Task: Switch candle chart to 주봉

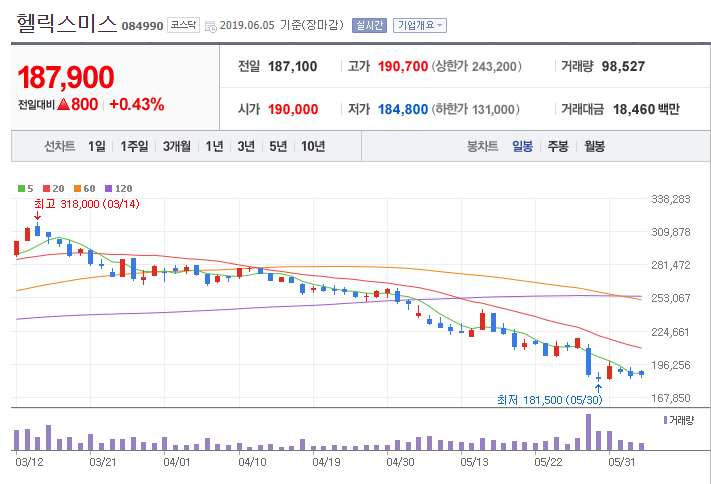Action: pyautogui.click(x=558, y=146)
